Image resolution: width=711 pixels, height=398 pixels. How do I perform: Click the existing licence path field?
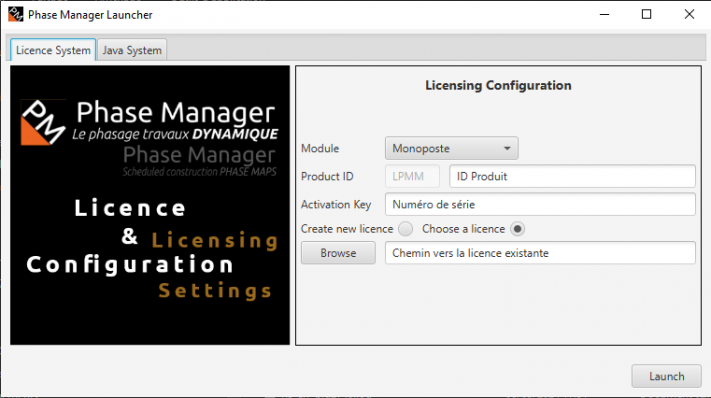coord(540,252)
